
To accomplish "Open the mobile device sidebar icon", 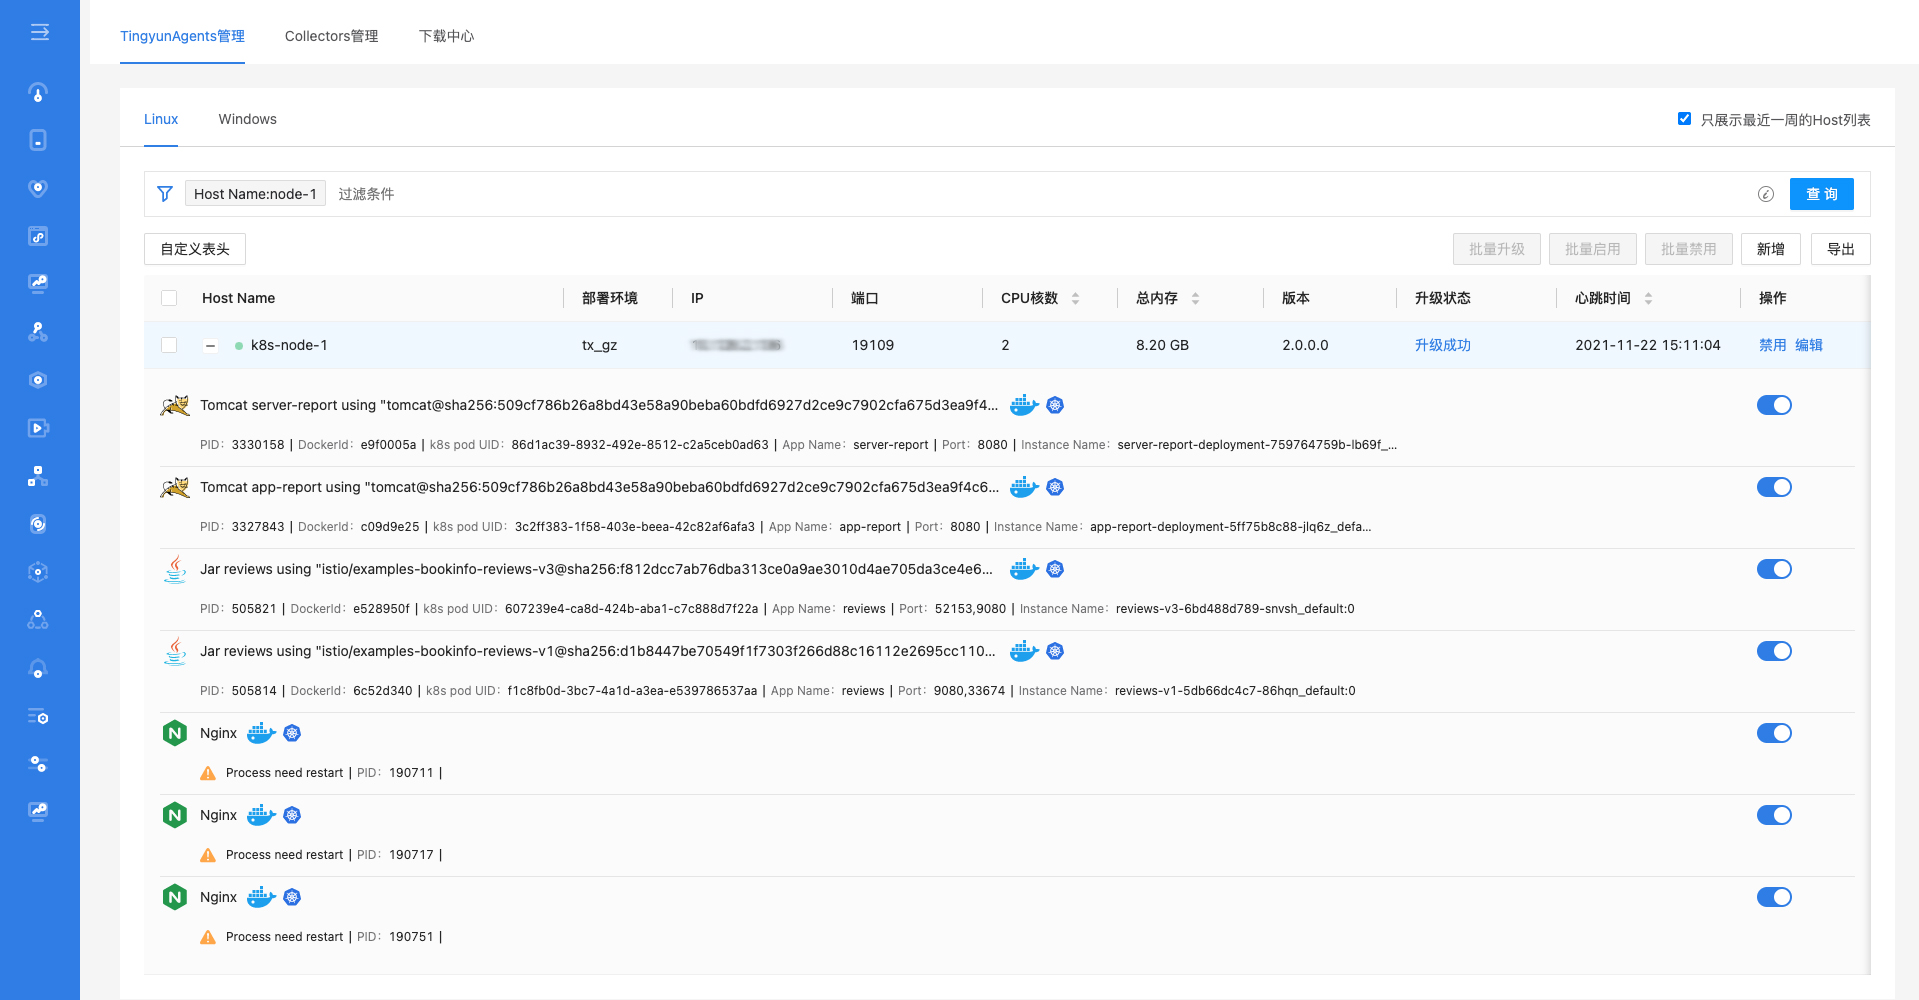I will [x=38, y=140].
